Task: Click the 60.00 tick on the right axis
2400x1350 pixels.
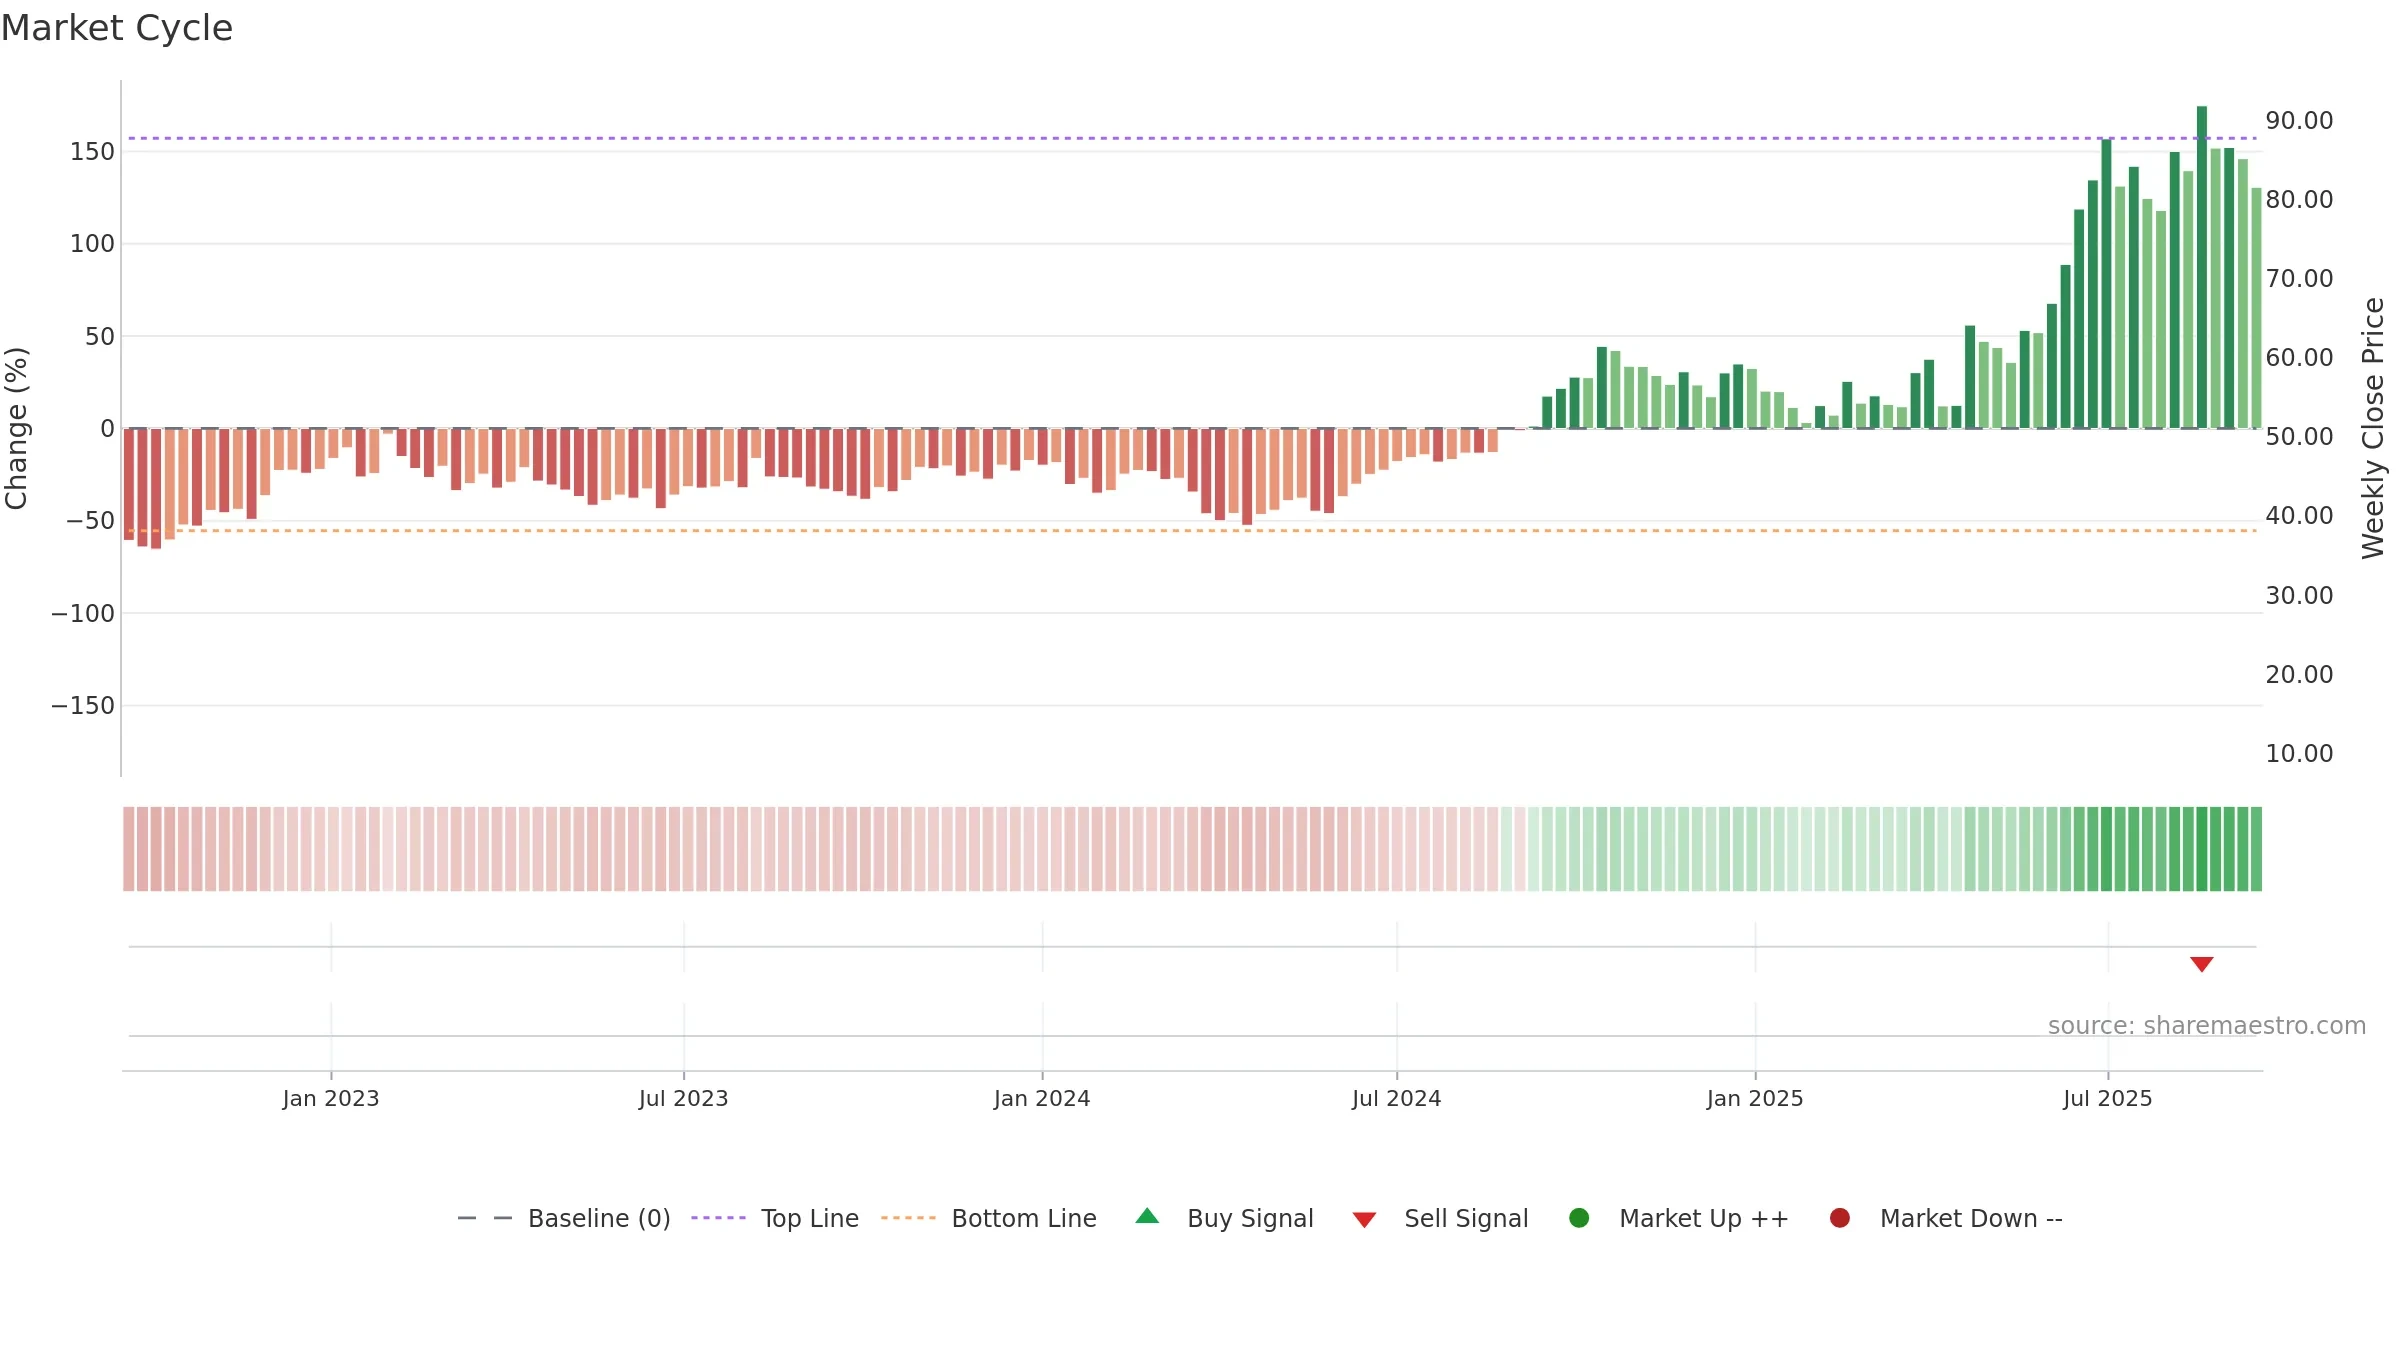Action: click(x=2299, y=358)
